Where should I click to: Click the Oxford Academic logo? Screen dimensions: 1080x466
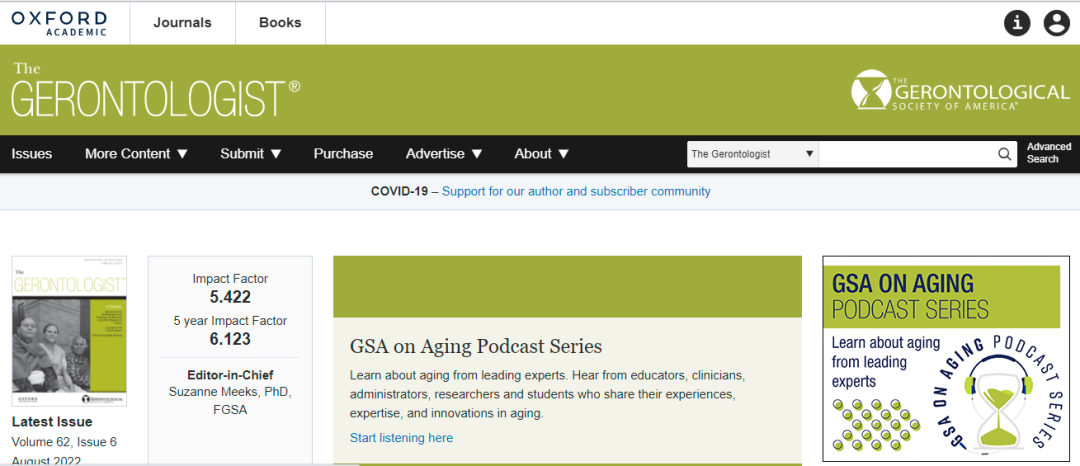[x=59, y=22]
